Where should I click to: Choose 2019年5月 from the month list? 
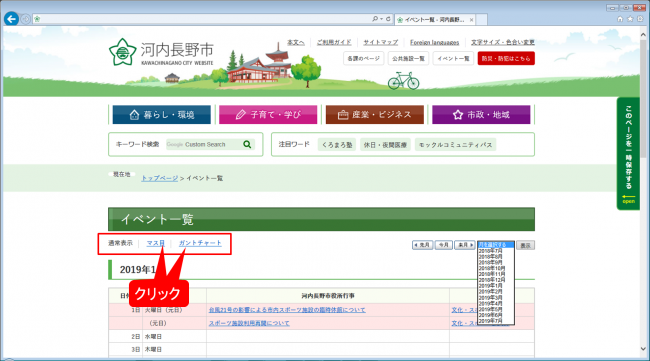point(496,309)
